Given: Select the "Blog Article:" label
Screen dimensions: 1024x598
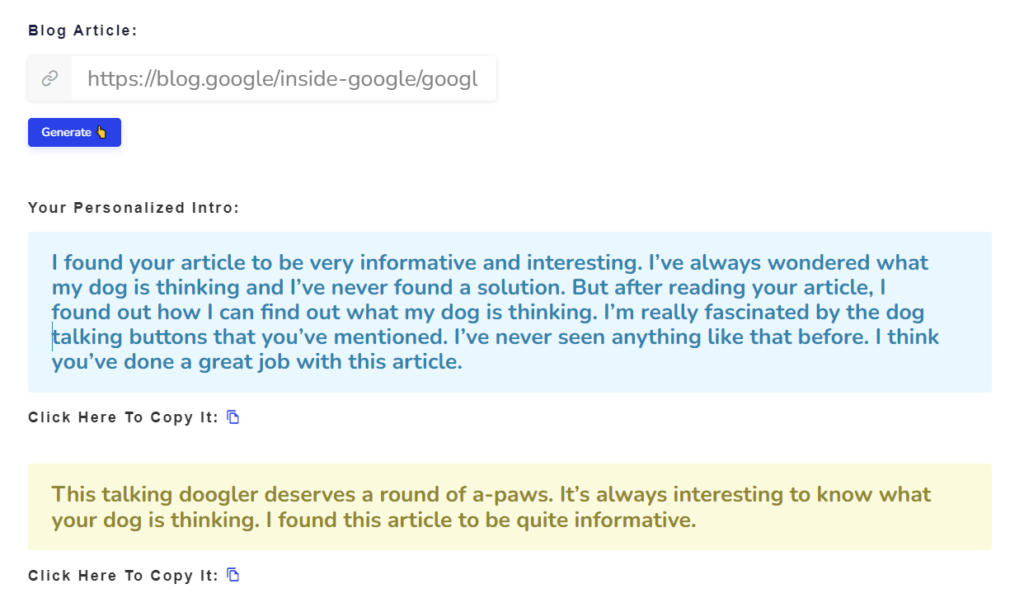Looking at the screenshot, I should point(83,31).
